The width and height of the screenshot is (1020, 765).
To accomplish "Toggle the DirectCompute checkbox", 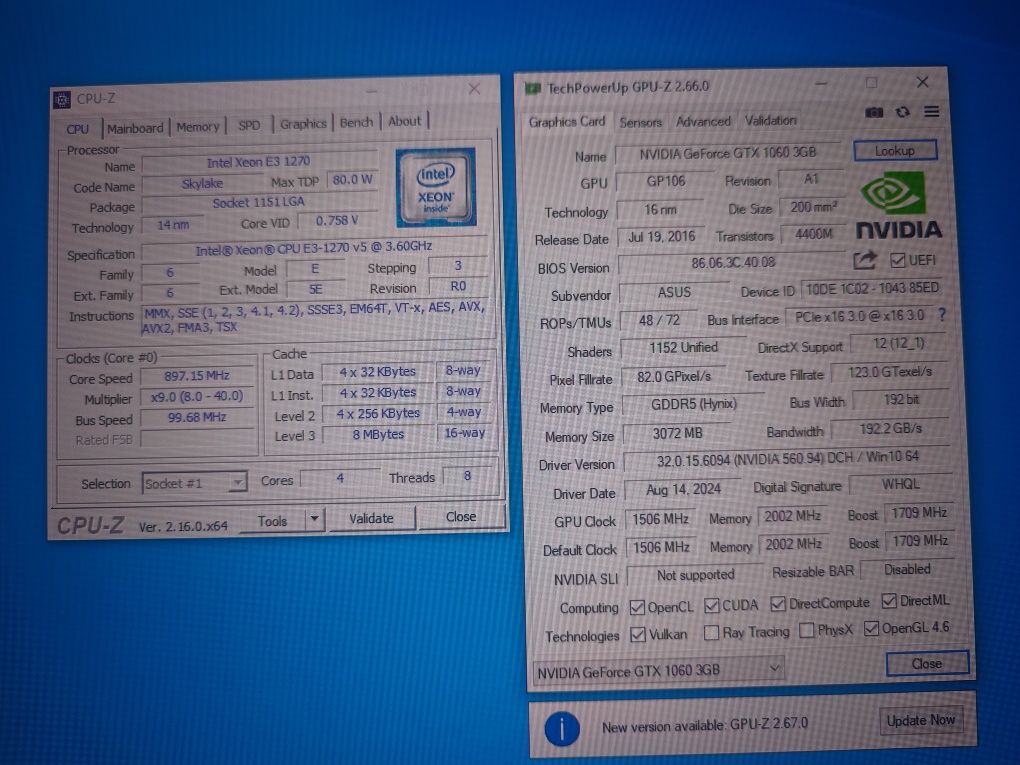I will [777, 604].
